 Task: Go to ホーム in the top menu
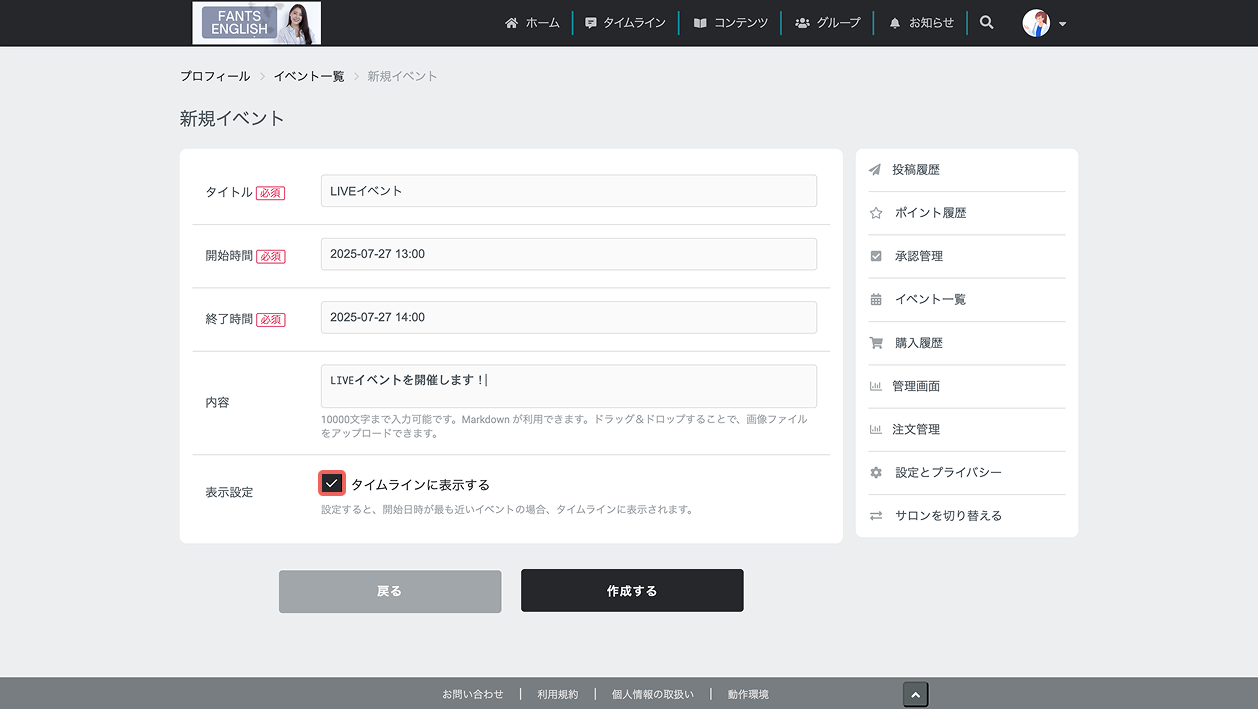[543, 23]
